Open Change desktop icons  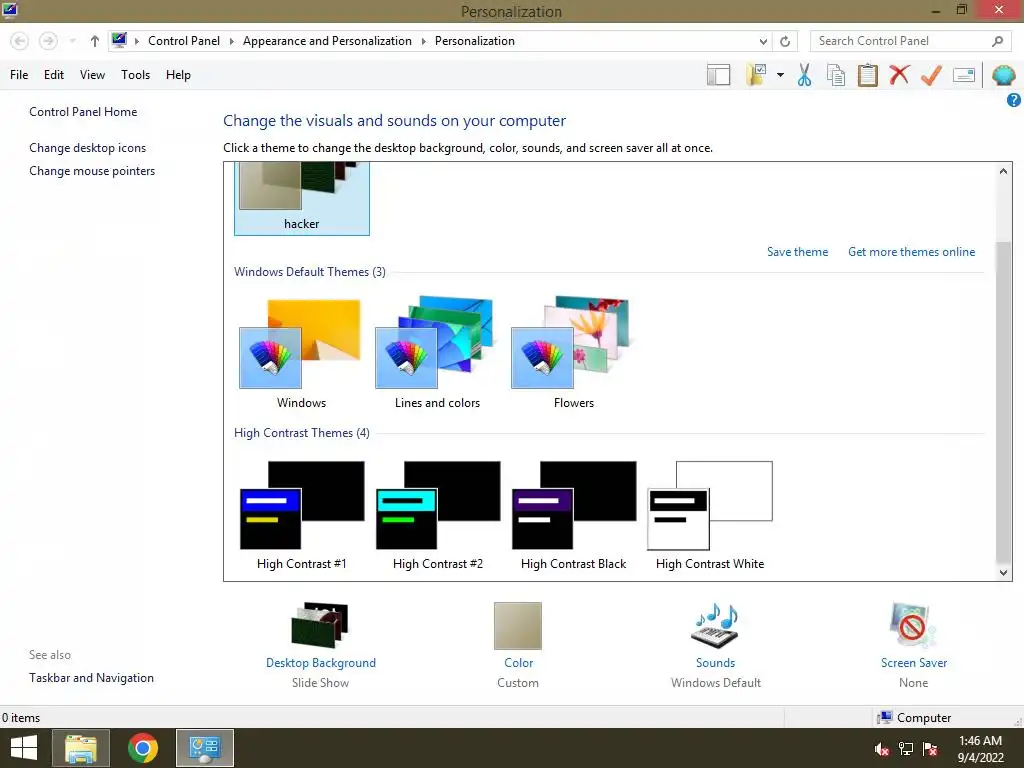click(x=88, y=148)
